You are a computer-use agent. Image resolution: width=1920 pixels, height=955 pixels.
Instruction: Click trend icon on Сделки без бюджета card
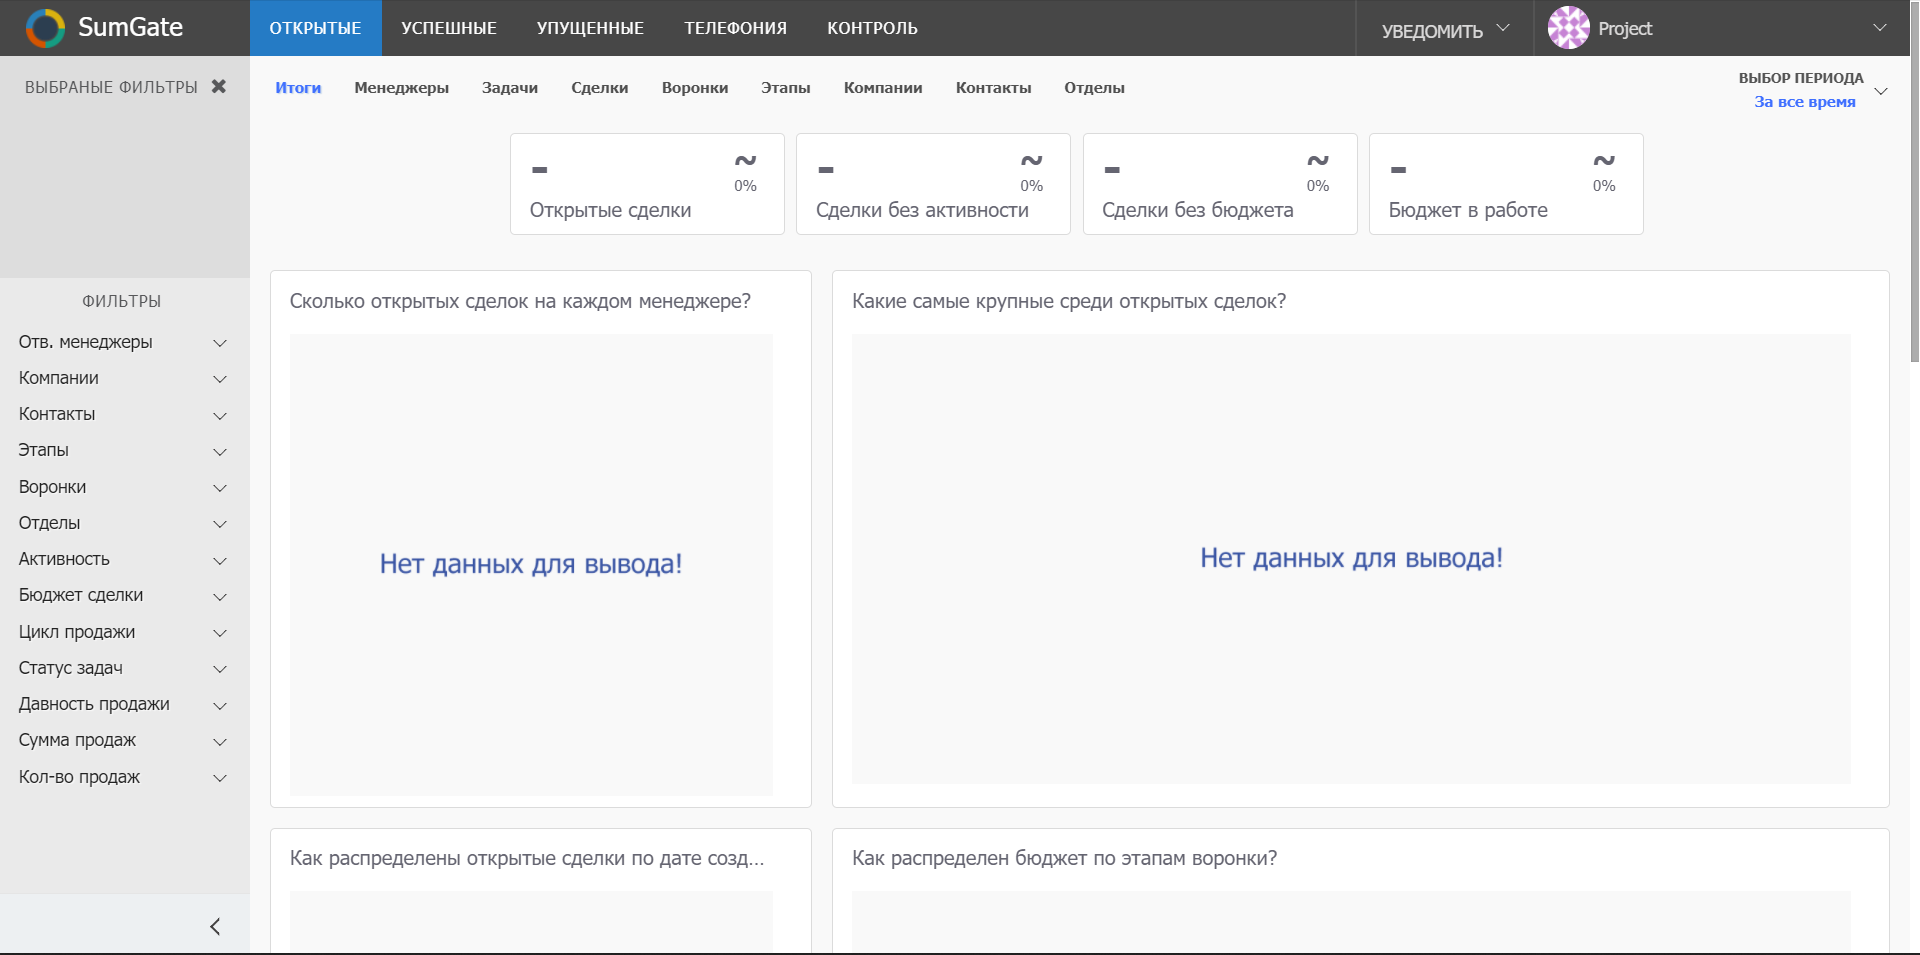[x=1318, y=160]
